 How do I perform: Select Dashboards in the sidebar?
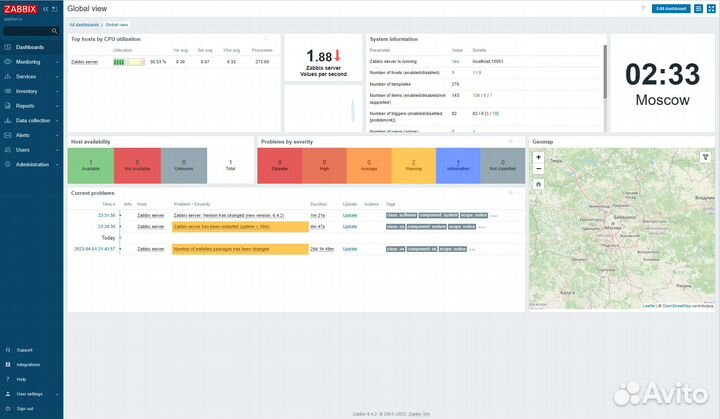click(29, 47)
